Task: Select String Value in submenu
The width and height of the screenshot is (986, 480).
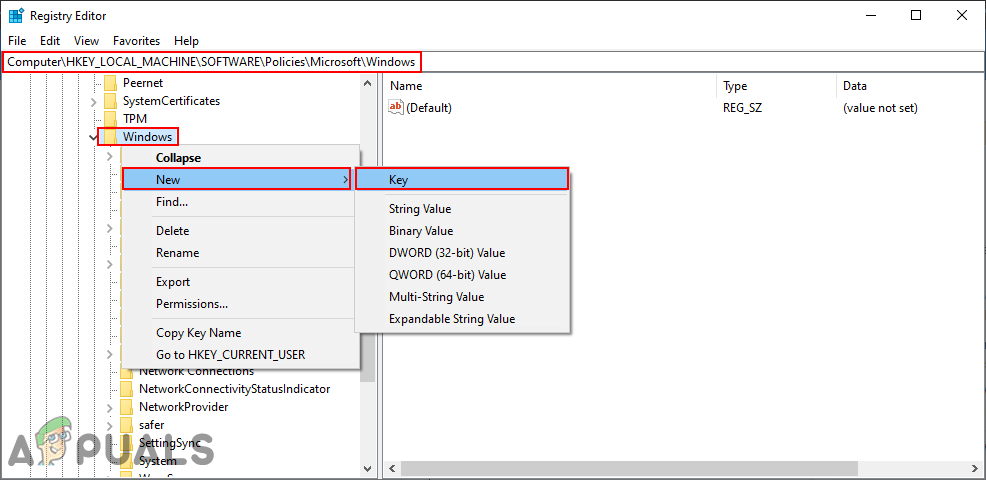Action: coord(462,209)
